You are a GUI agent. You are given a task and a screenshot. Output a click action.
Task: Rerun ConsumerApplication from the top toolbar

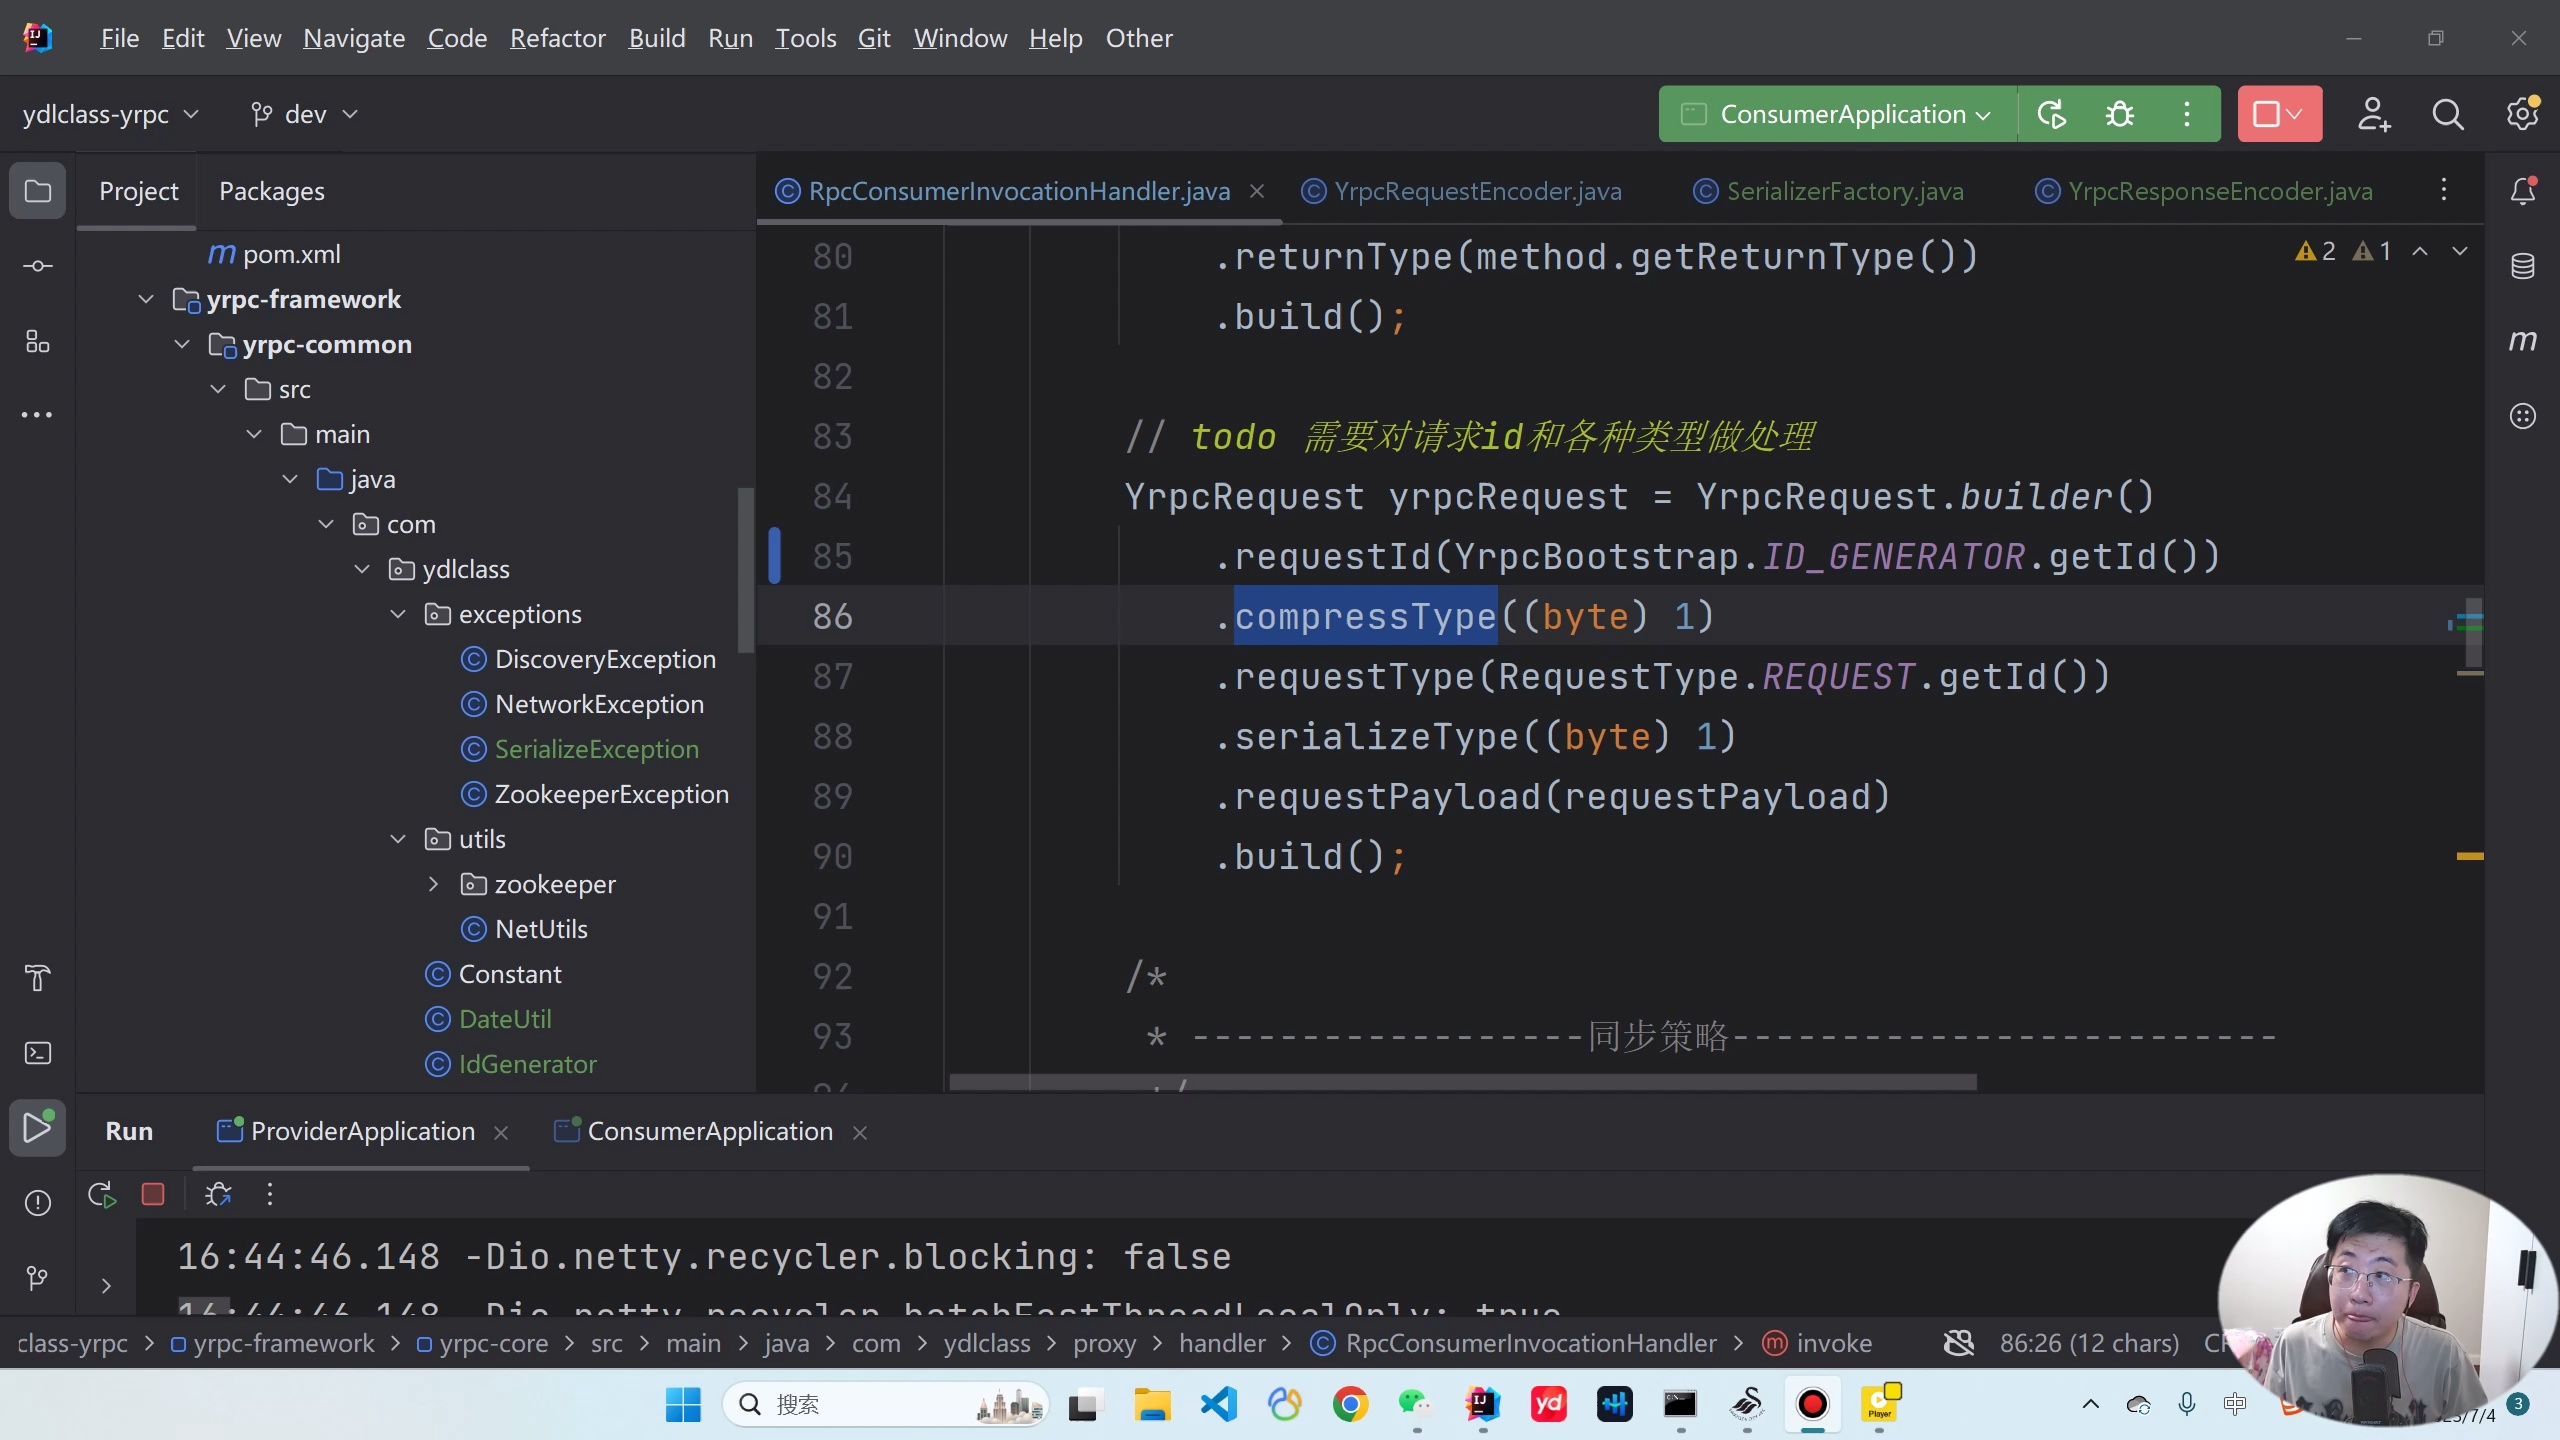click(2051, 114)
